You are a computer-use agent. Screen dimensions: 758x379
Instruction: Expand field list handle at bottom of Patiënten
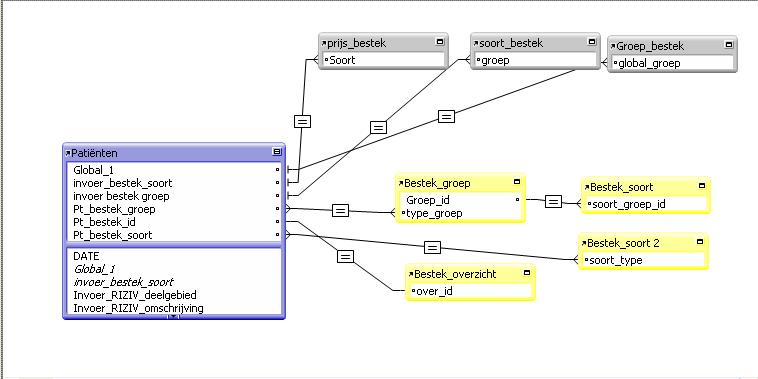(x=174, y=317)
